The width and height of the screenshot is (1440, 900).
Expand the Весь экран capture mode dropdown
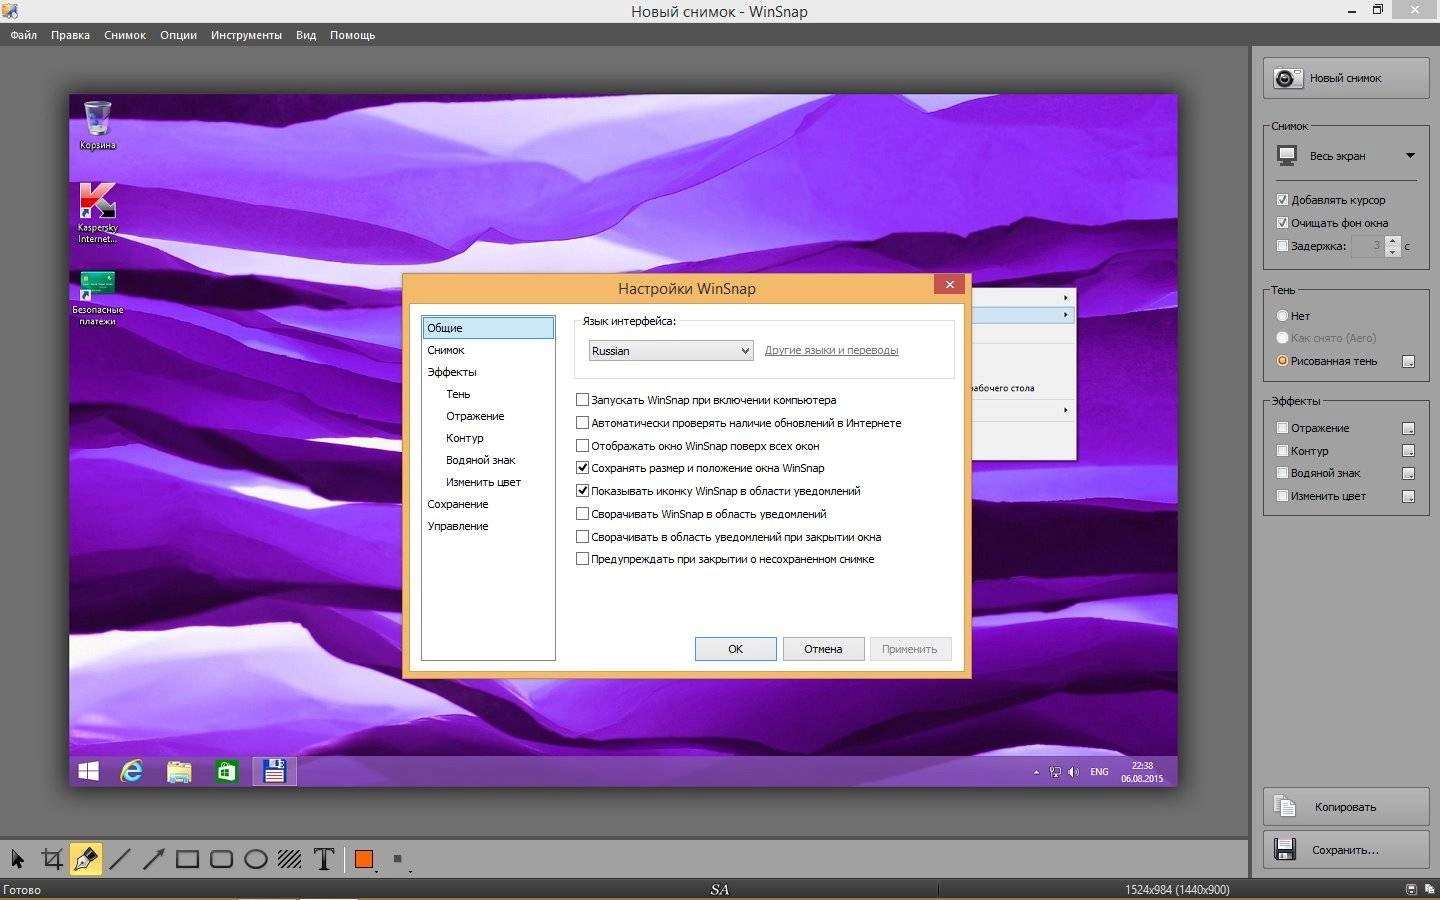pyautogui.click(x=1410, y=156)
